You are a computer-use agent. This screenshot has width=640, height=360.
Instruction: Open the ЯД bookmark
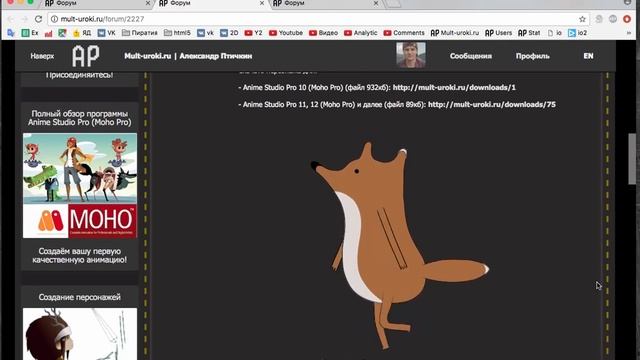pos(82,33)
